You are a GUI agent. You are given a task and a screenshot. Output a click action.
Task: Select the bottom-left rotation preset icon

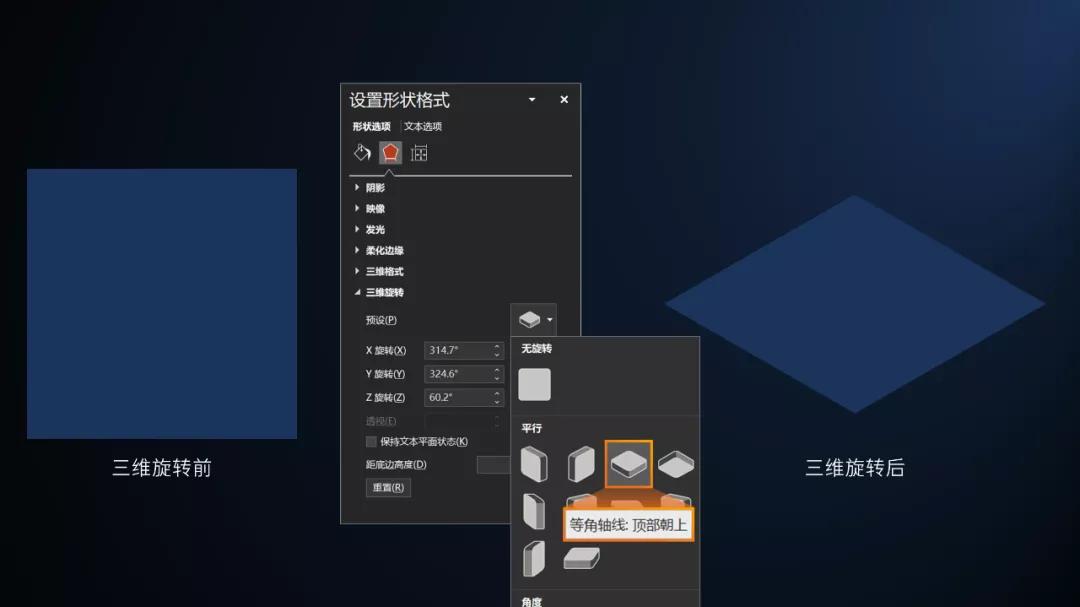pyautogui.click(x=533, y=559)
